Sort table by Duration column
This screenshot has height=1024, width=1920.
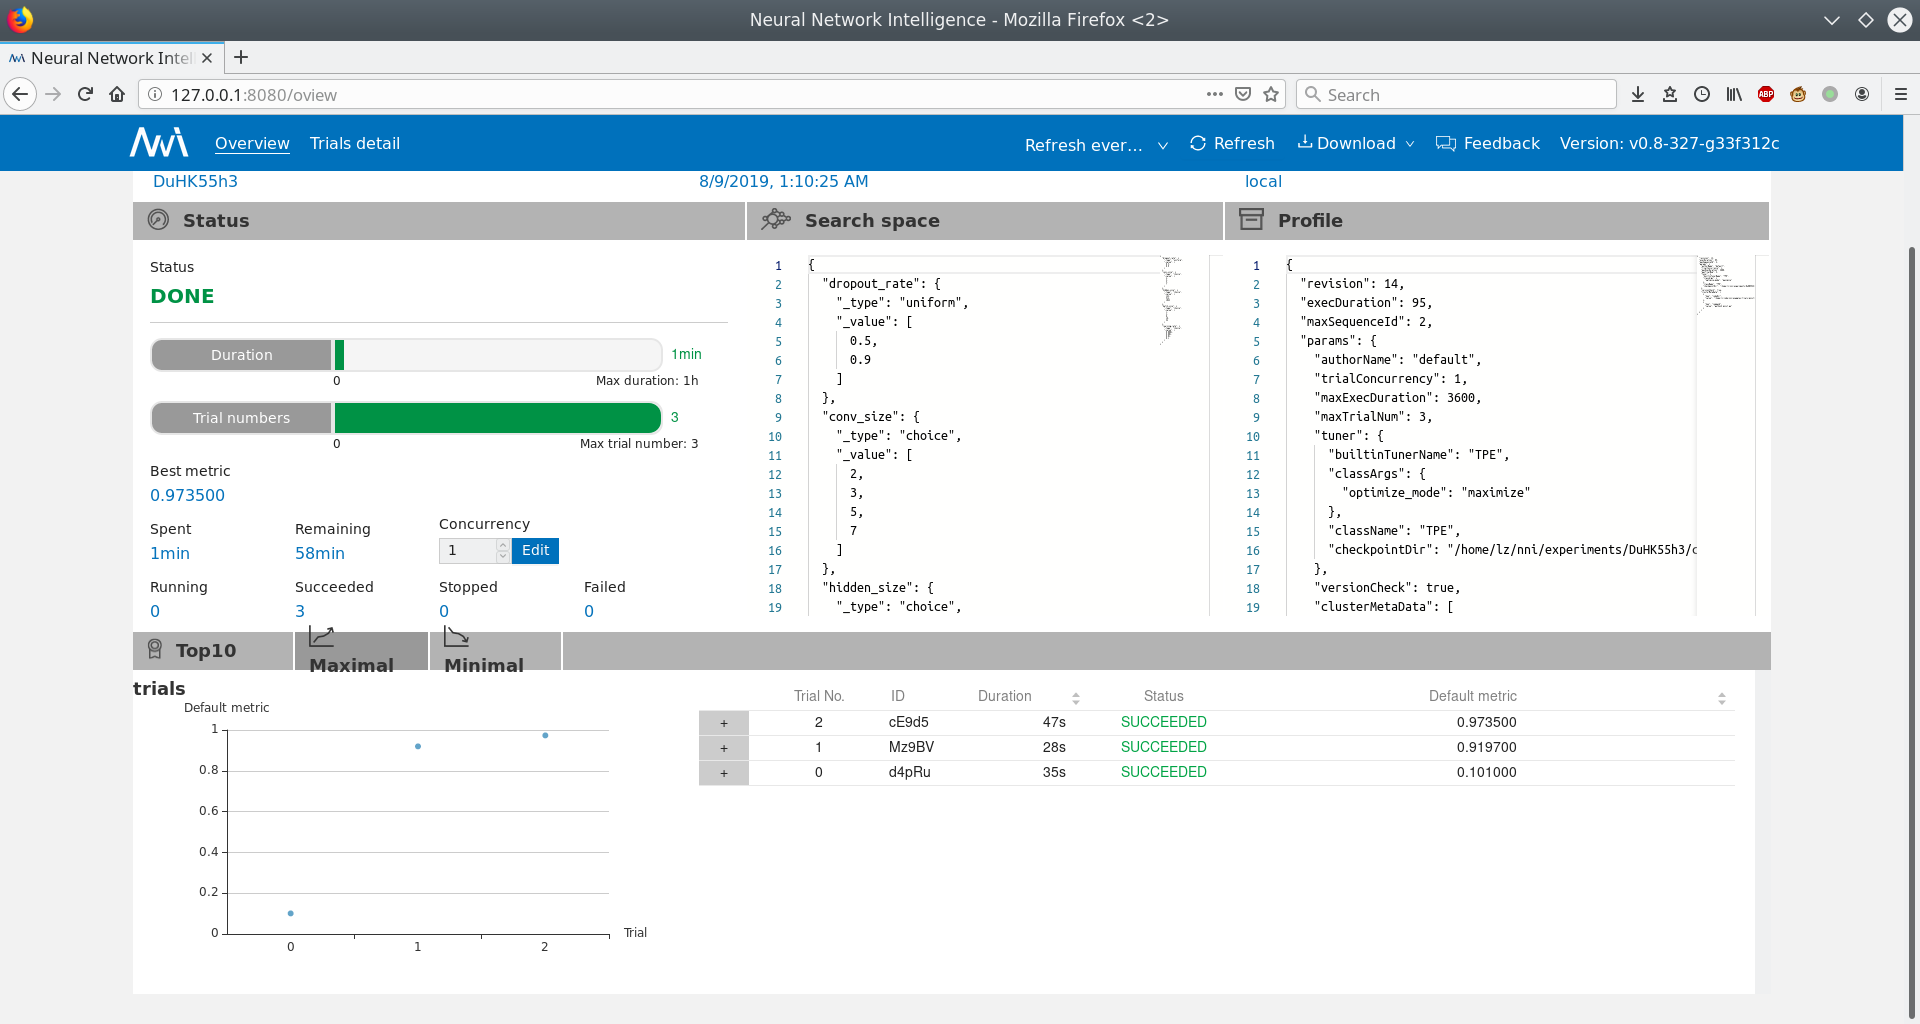[x=1076, y=698]
